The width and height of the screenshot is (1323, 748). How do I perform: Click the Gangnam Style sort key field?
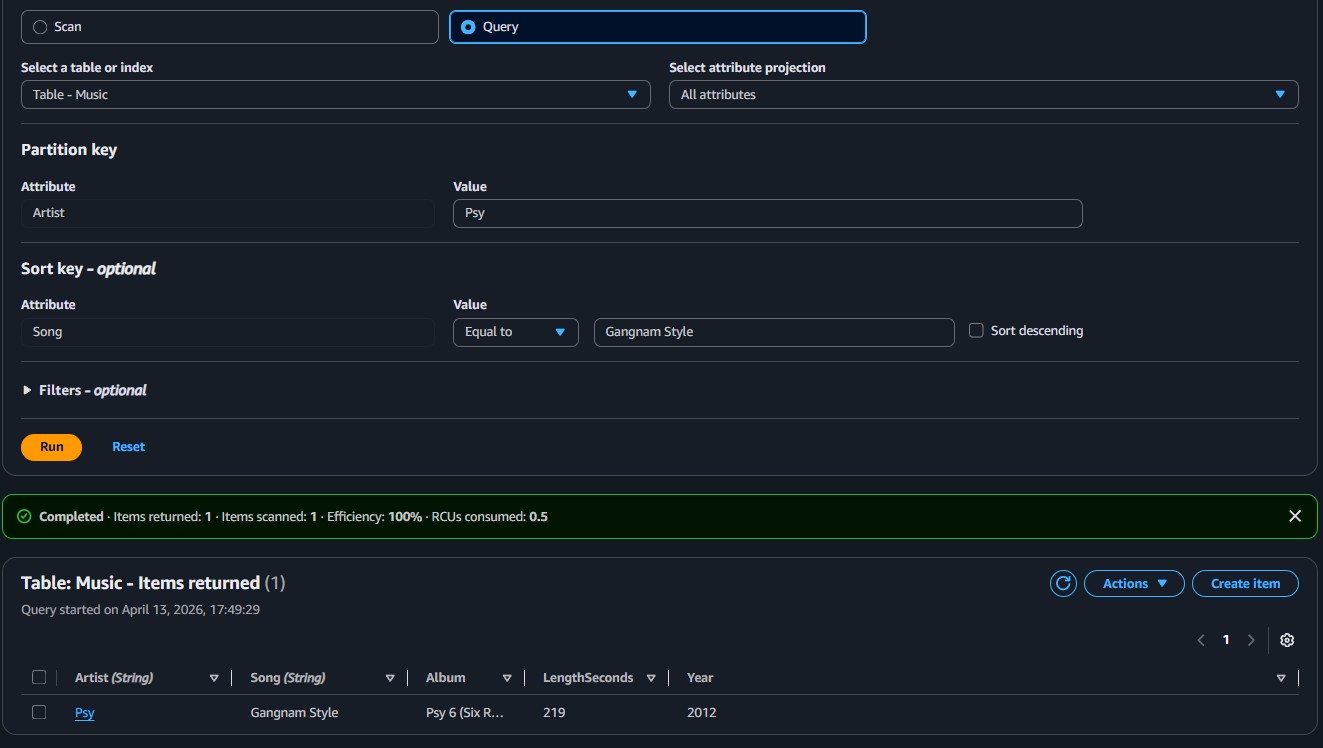point(774,332)
